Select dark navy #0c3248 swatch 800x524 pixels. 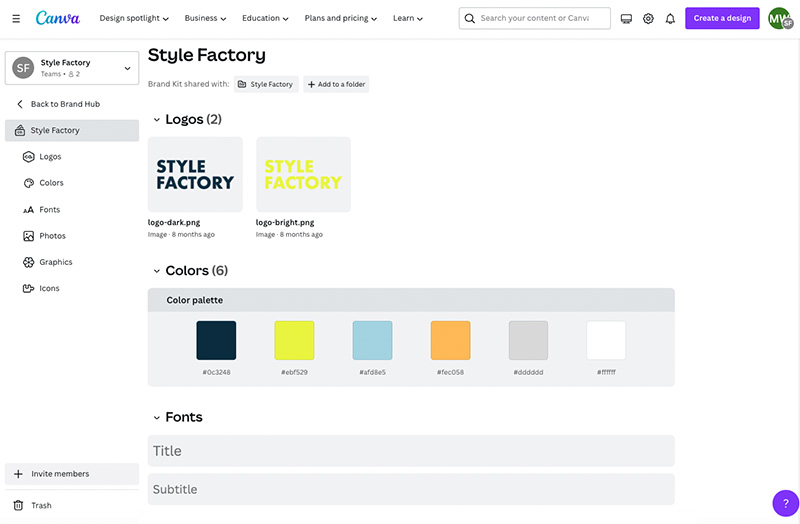pos(216,340)
